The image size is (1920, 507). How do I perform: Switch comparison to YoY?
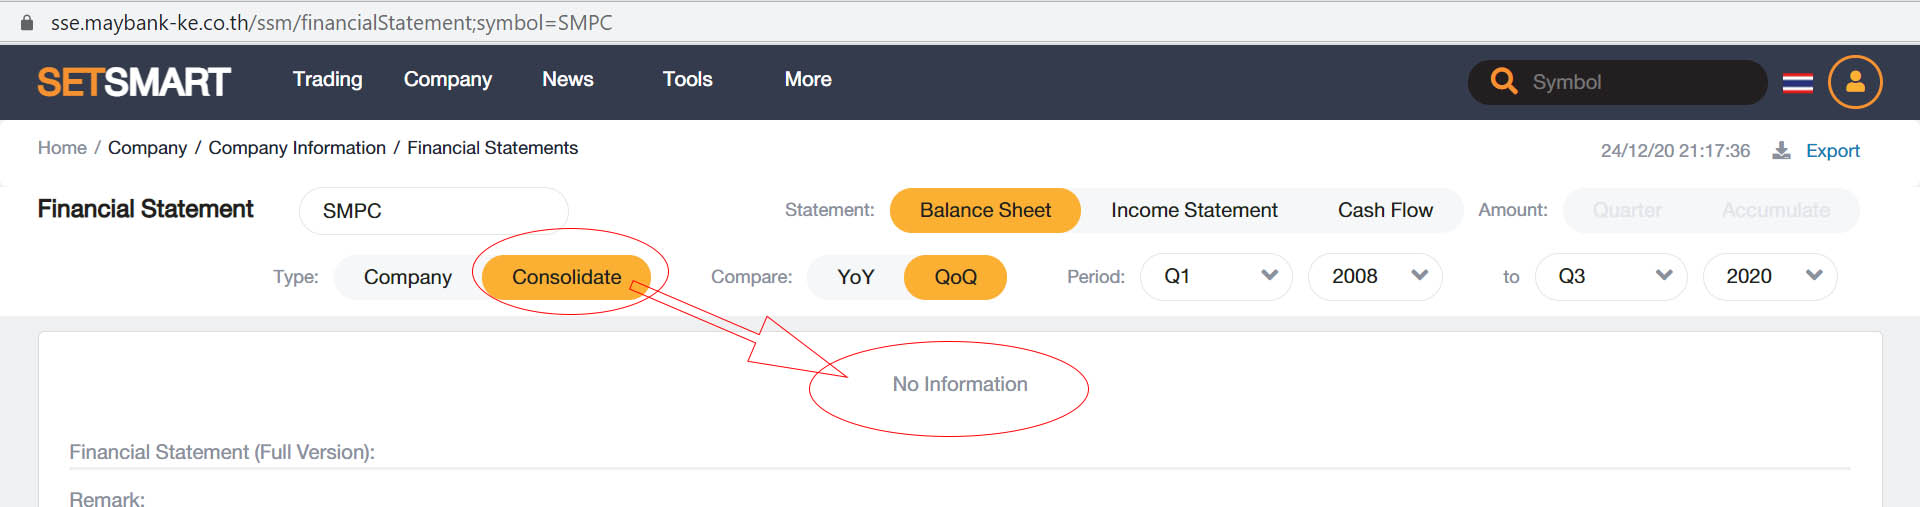(855, 277)
